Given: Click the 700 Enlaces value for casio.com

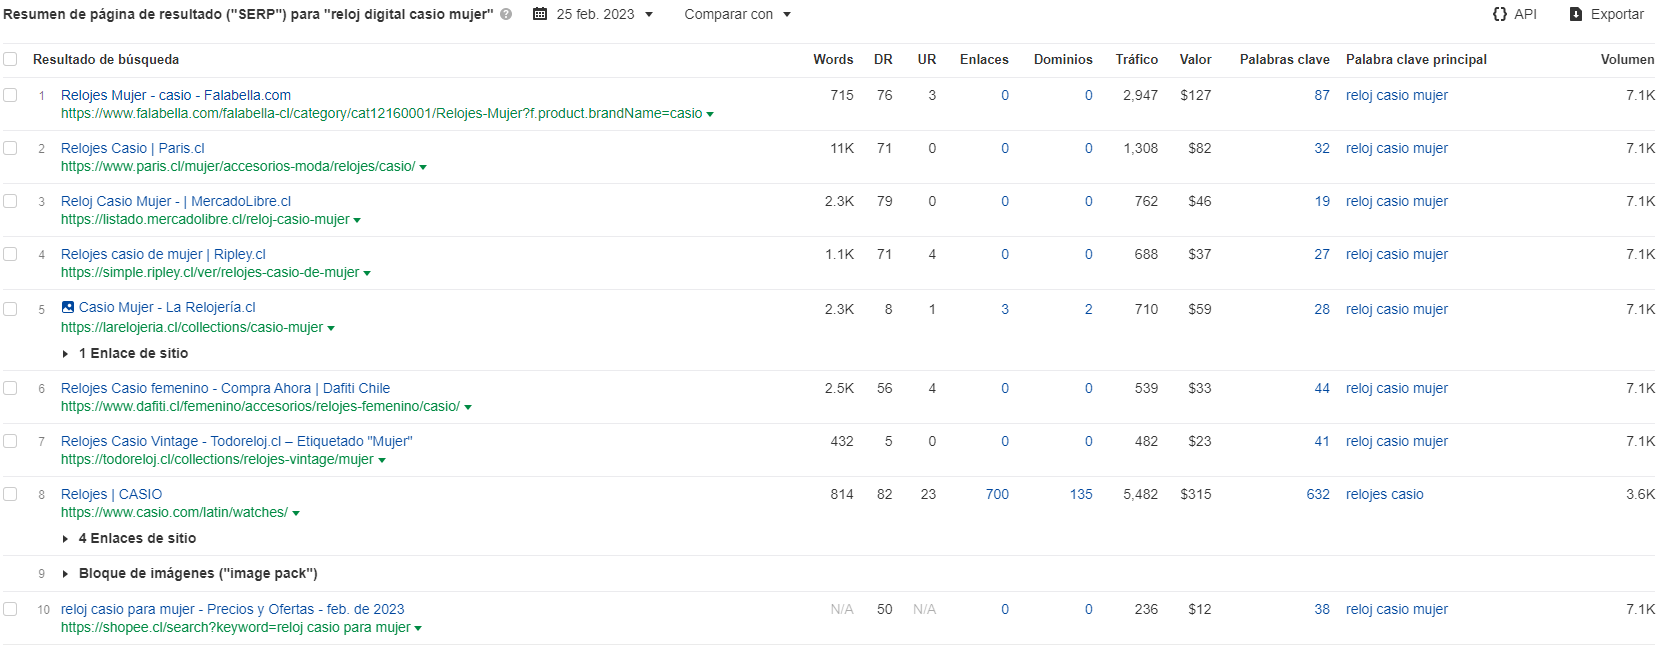Looking at the screenshot, I should point(997,494).
